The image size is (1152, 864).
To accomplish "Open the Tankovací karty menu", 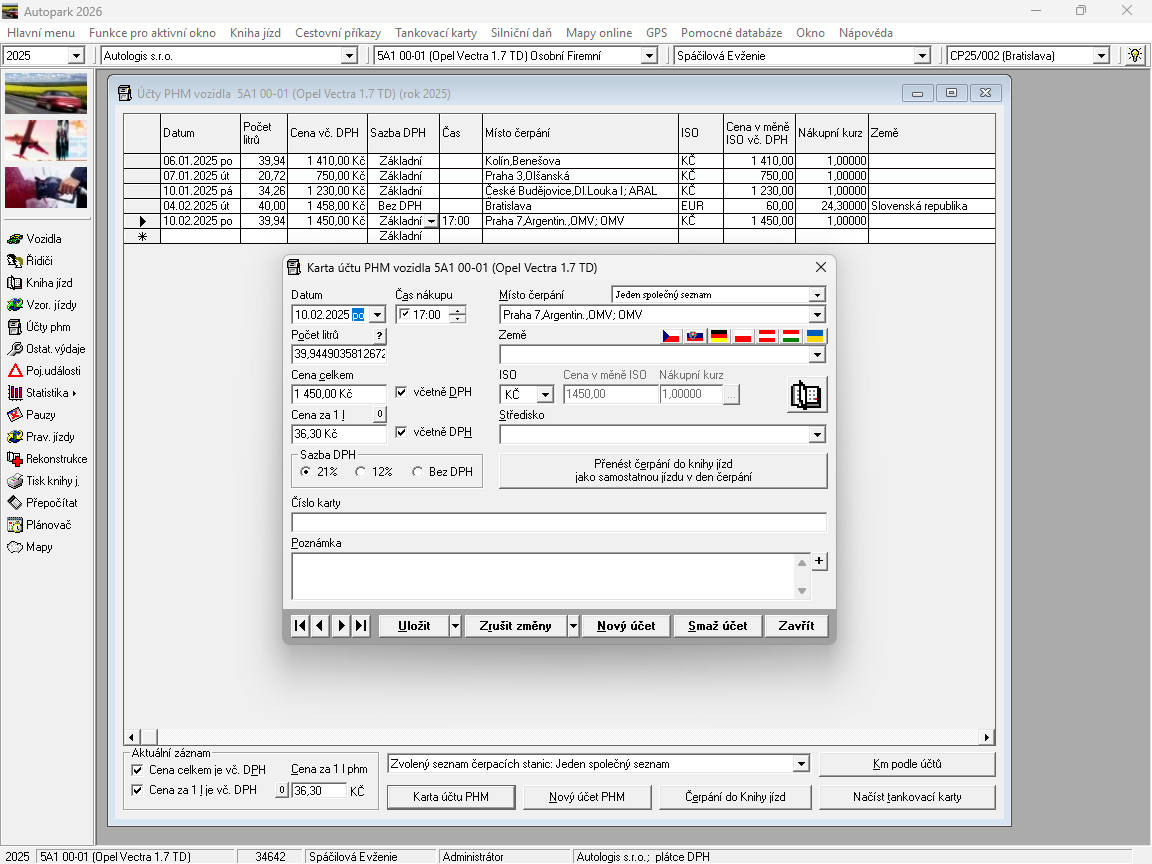I will [435, 33].
